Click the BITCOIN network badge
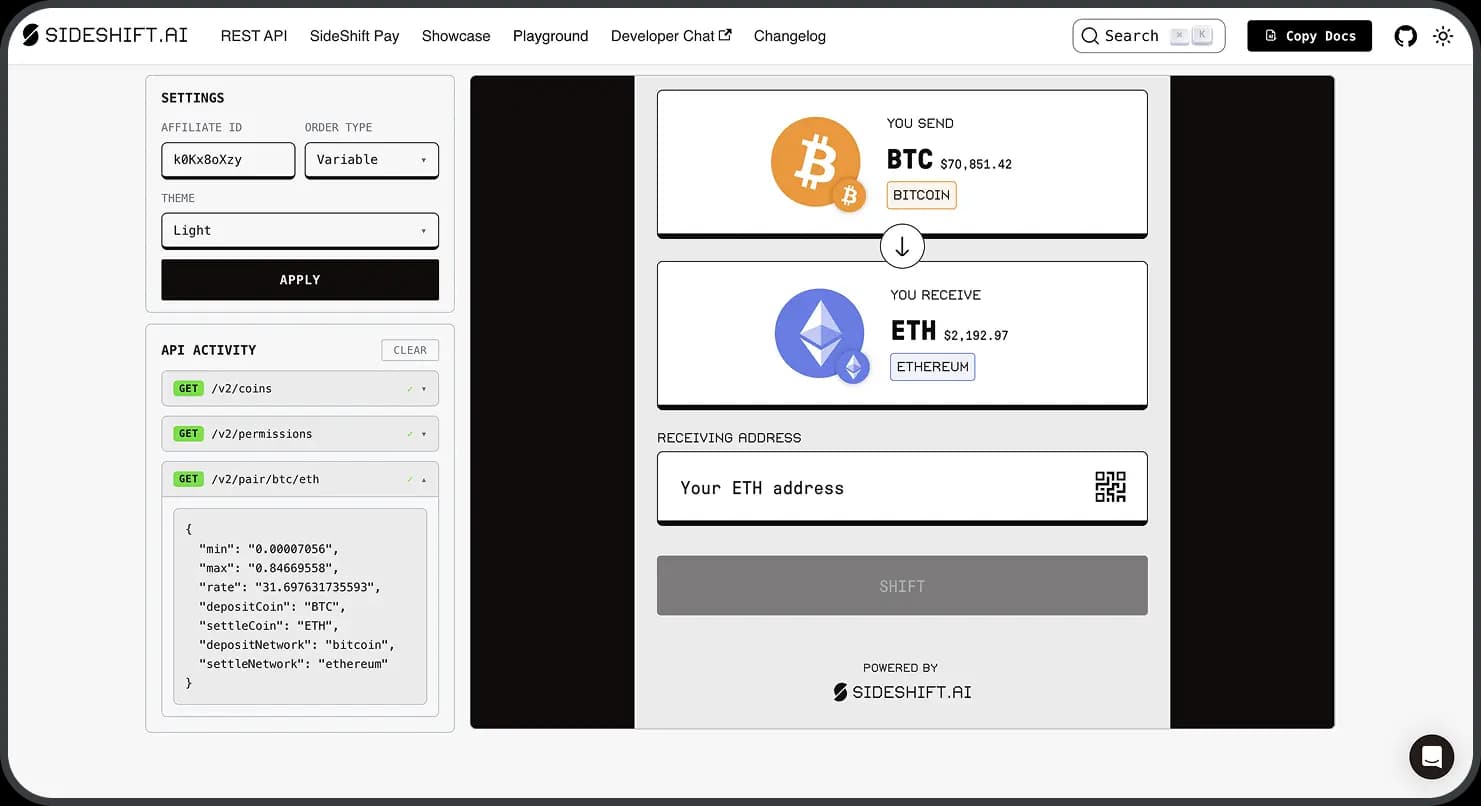 pos(921,195)
